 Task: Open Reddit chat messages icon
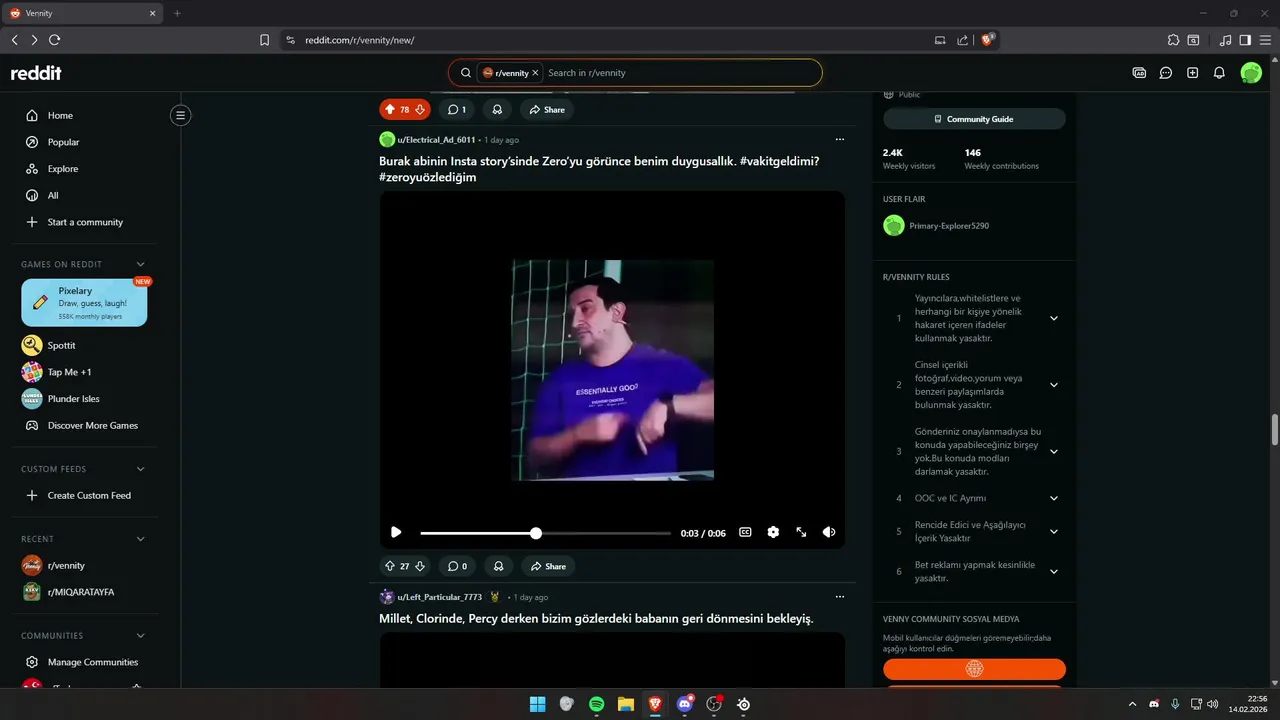1166,73
